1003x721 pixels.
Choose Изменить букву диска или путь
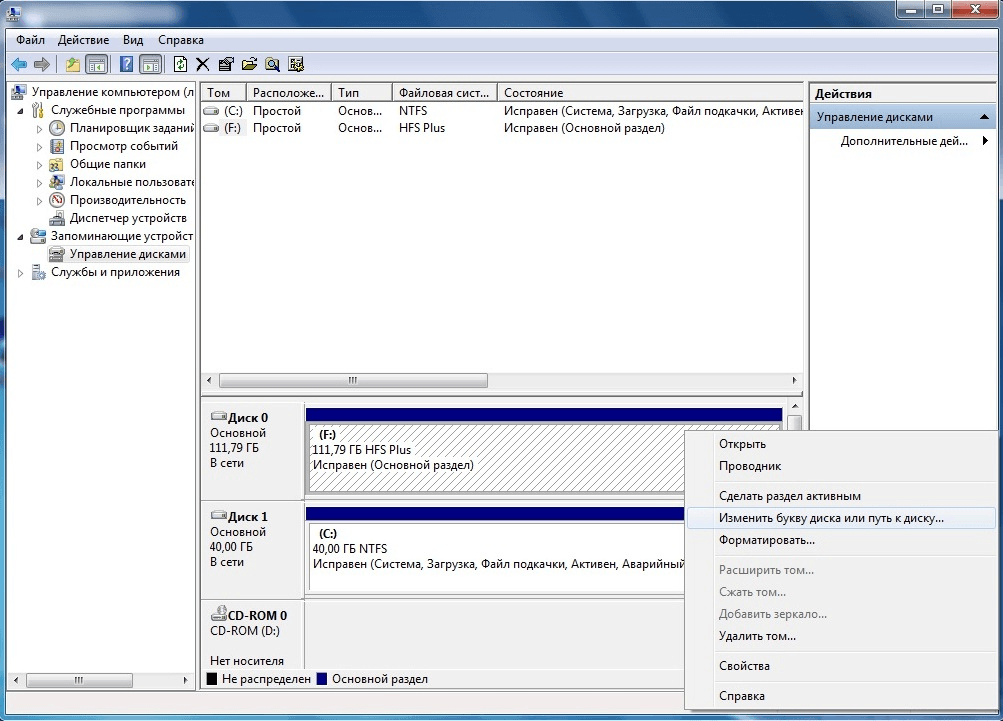pos(831,518)
